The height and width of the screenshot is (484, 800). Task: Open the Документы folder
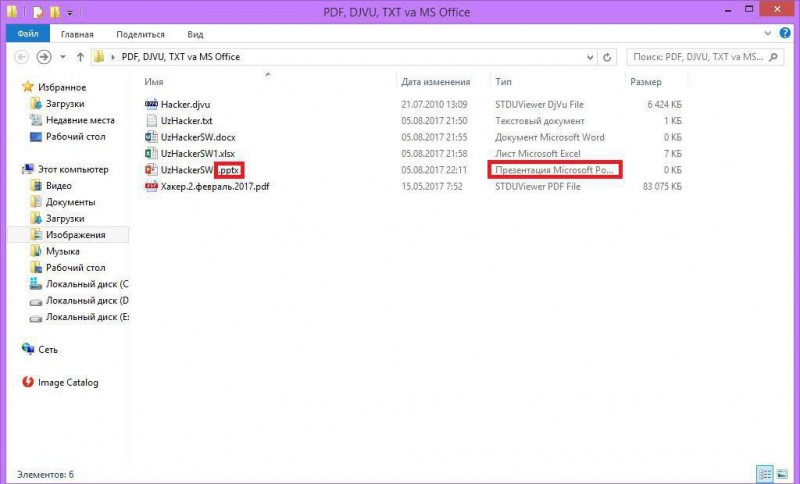(x=70, y=202)
